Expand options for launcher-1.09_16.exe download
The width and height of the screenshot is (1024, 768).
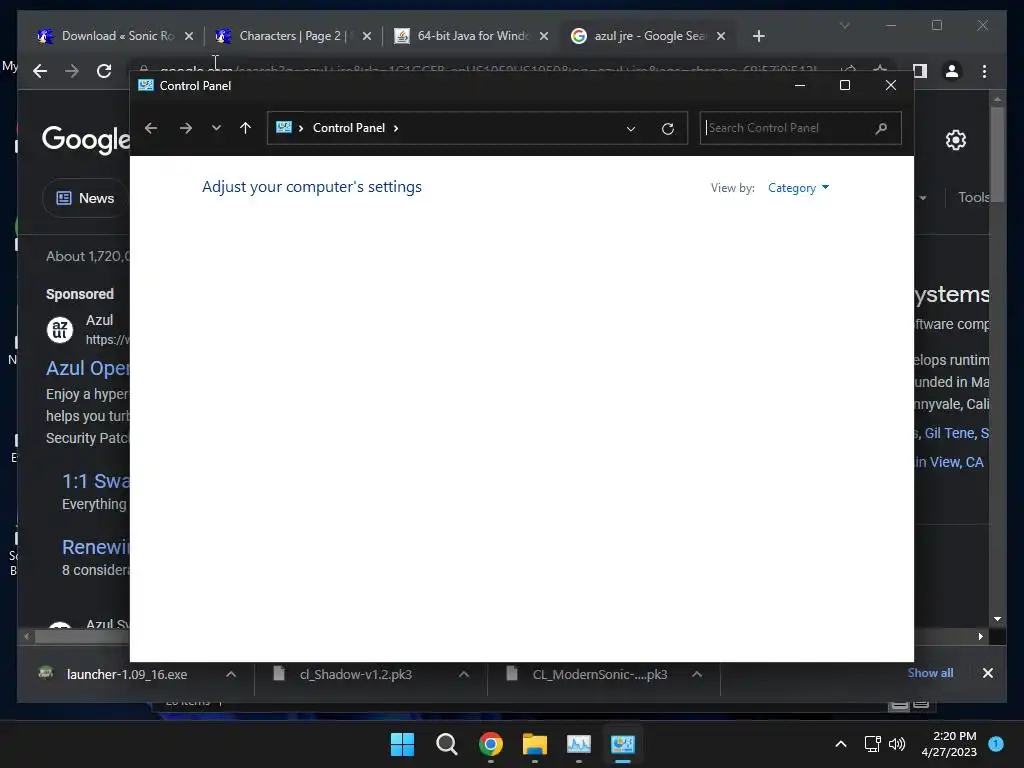231,675
